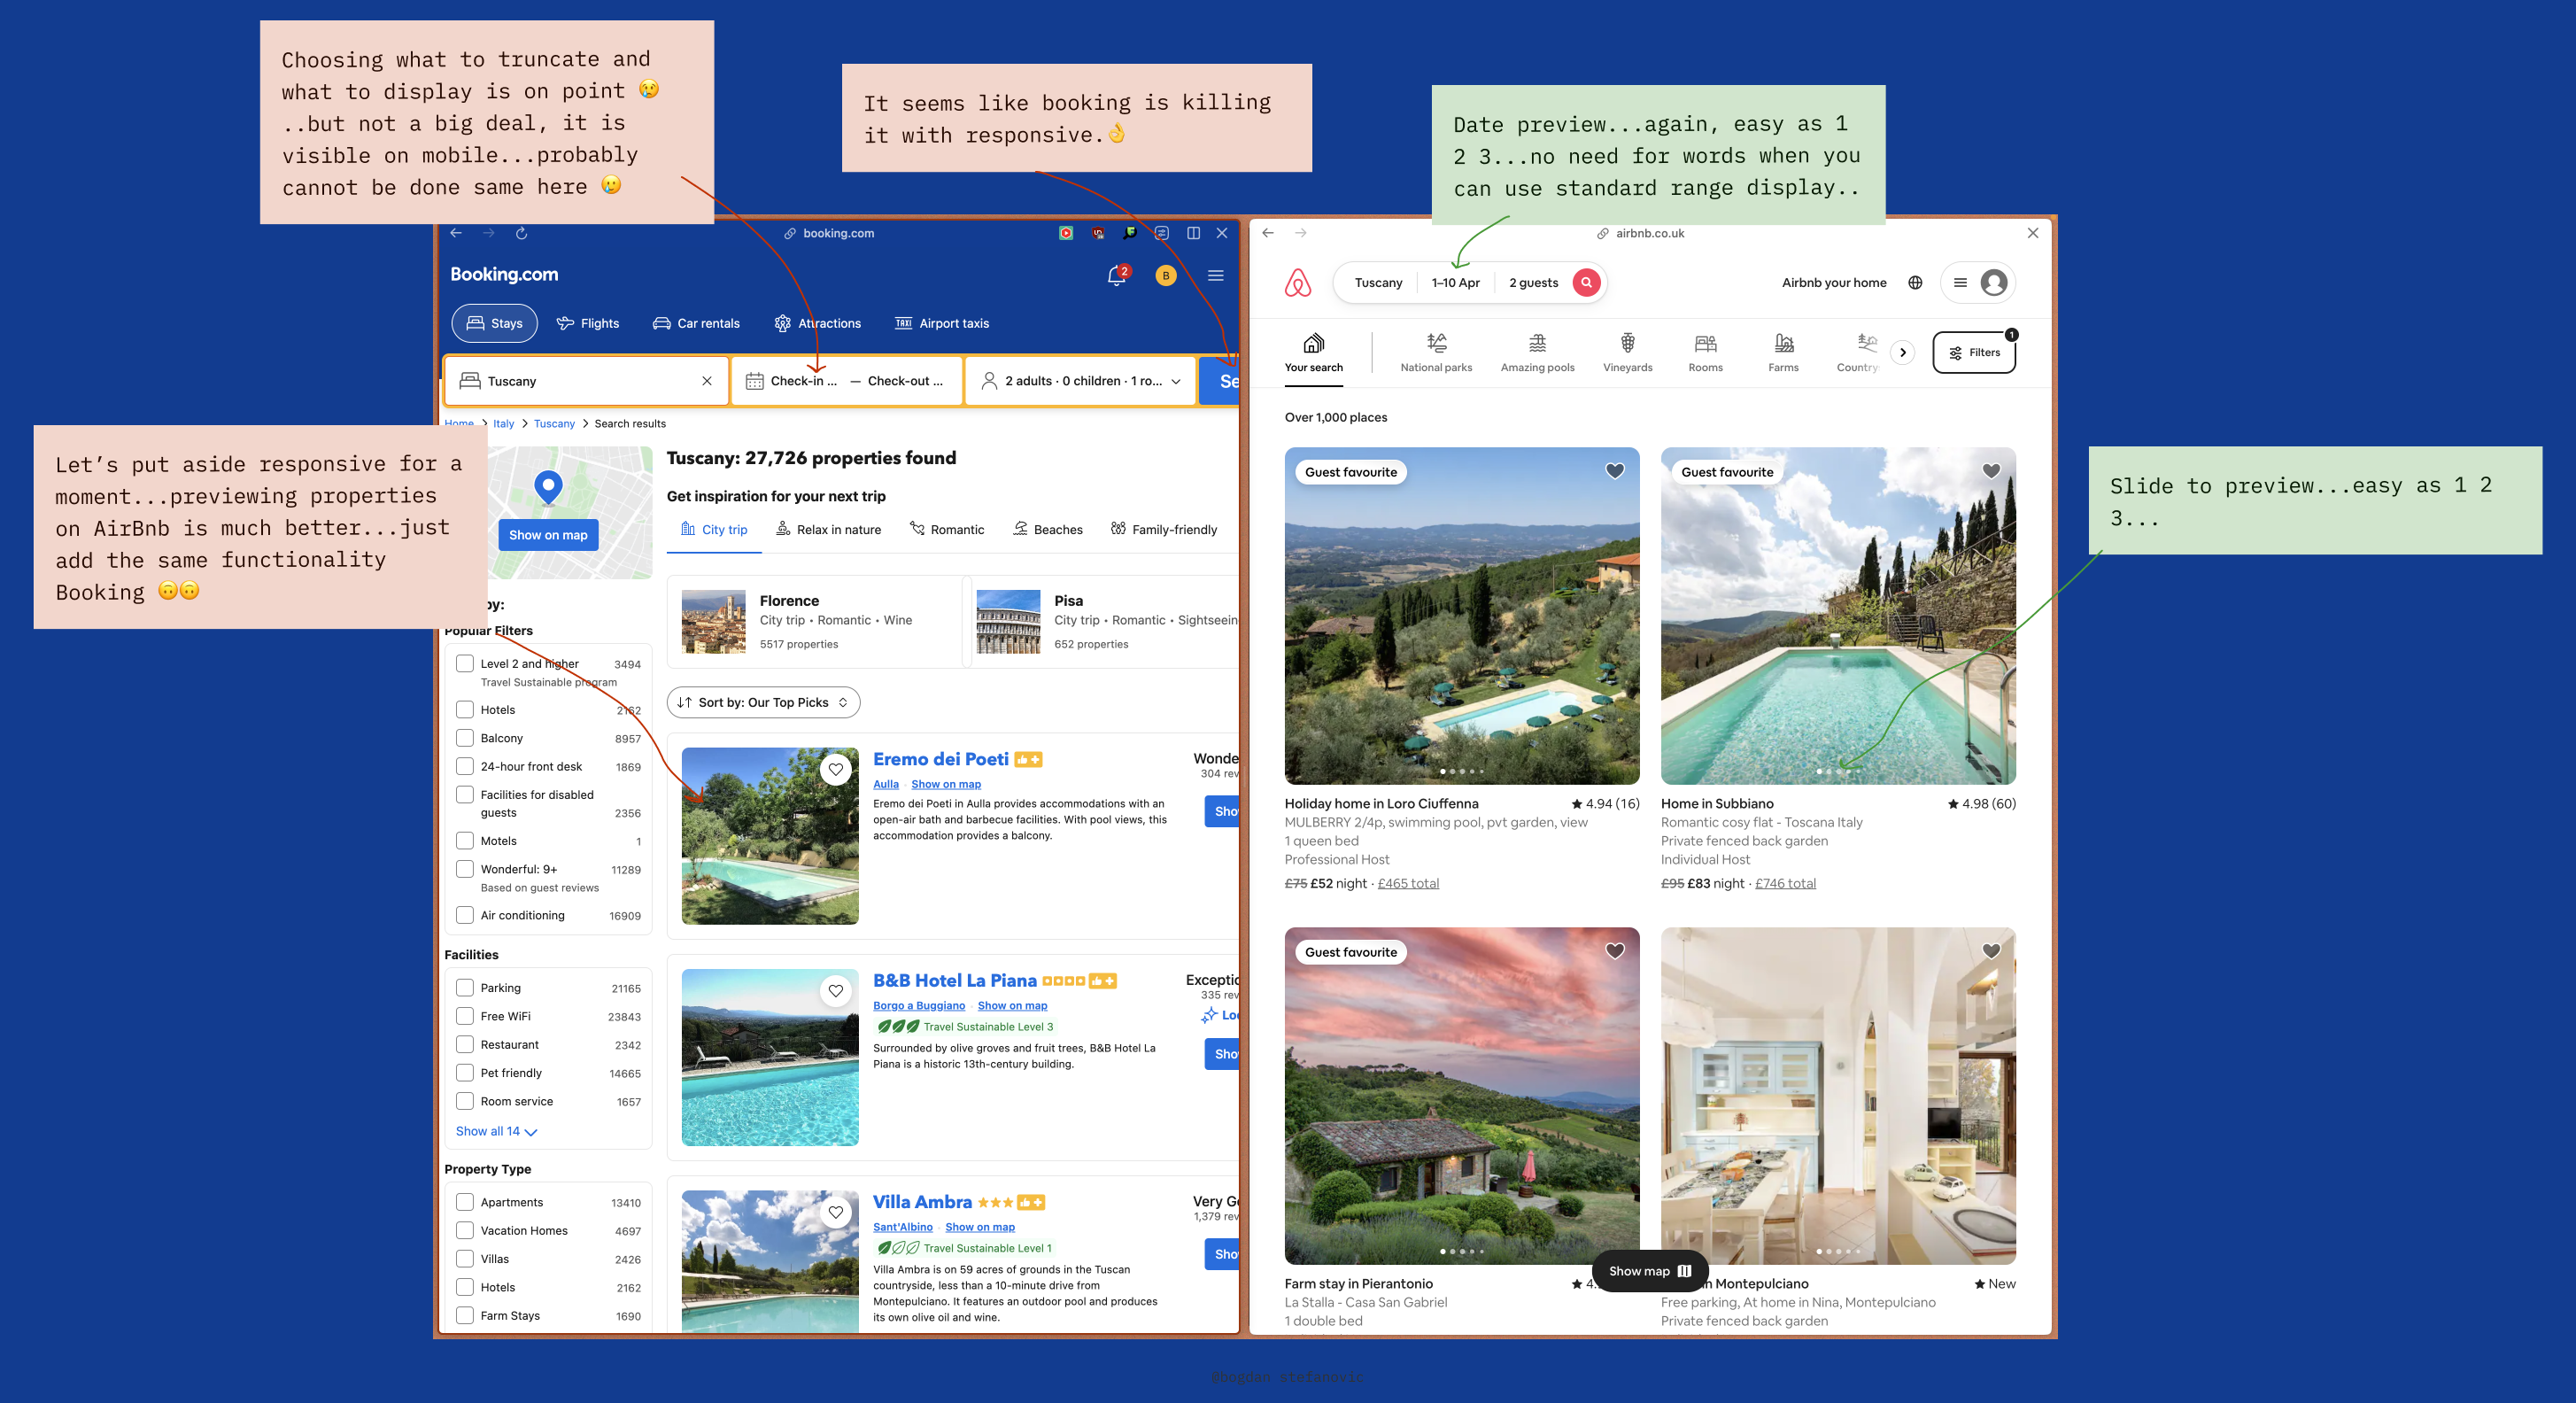The height and width of the screenshot is (1403, 2576).
Task: Clear Tuscany destination with X icon
Action: (707, 381)
